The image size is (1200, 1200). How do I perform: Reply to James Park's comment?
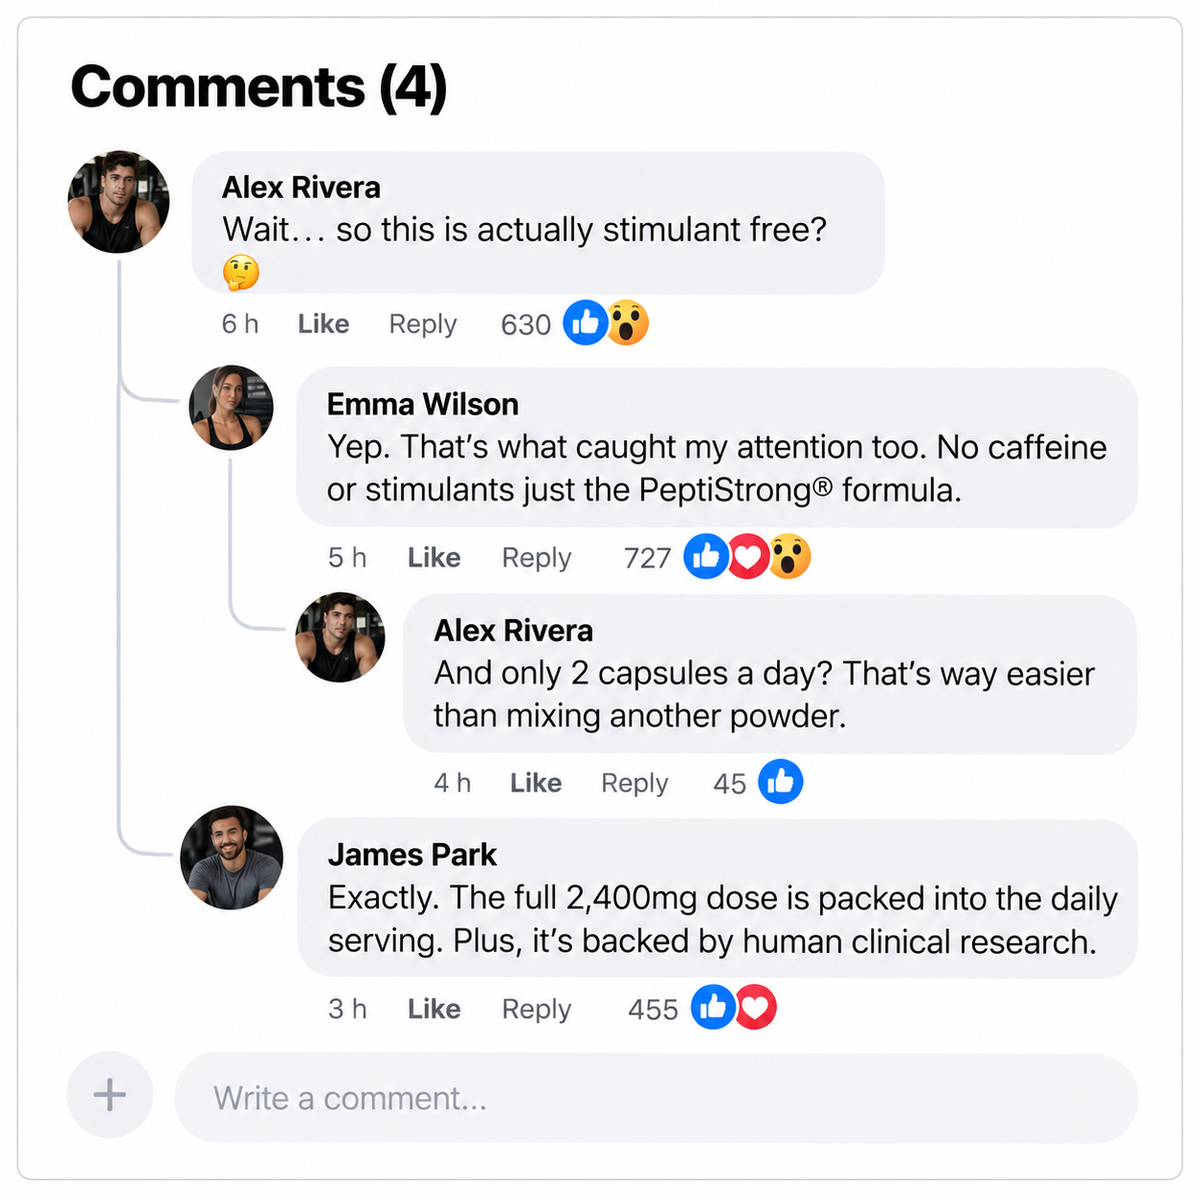tap(536, 1009)
